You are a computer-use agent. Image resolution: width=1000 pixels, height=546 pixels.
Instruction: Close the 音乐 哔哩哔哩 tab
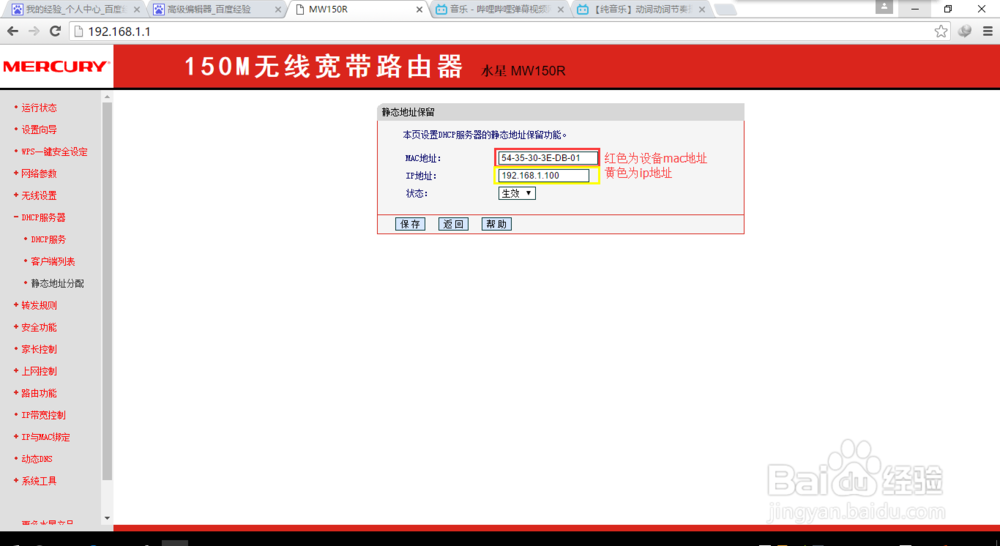[561, 10]
